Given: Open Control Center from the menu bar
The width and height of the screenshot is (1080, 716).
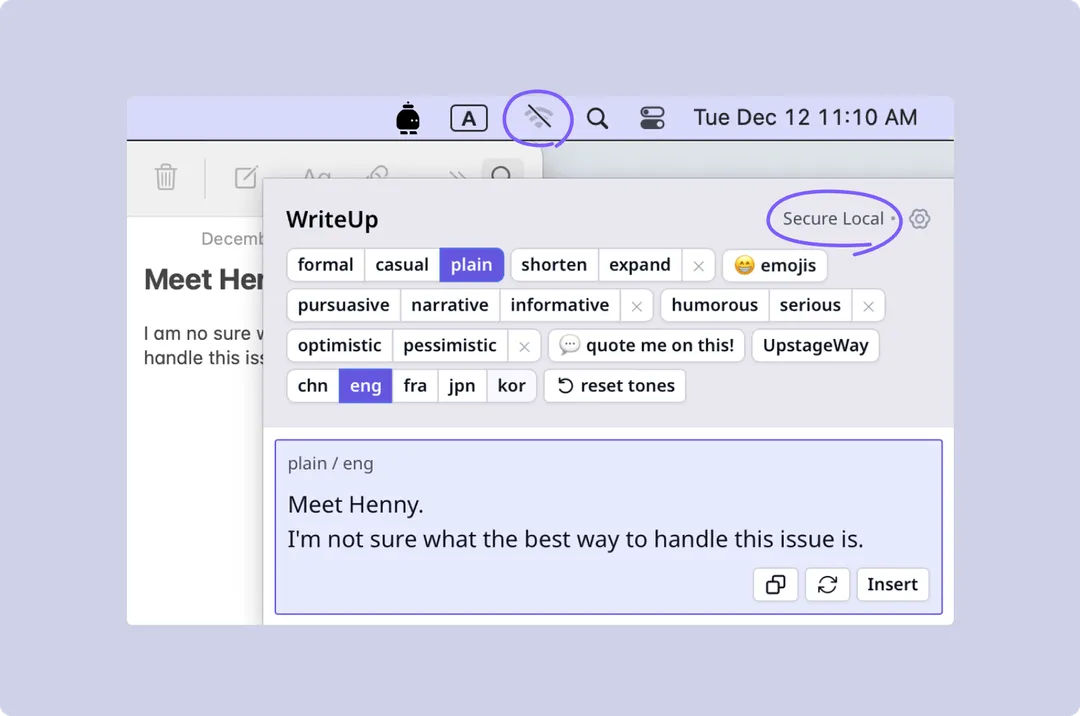Looking at the screenshot, I should pos(651,117).
